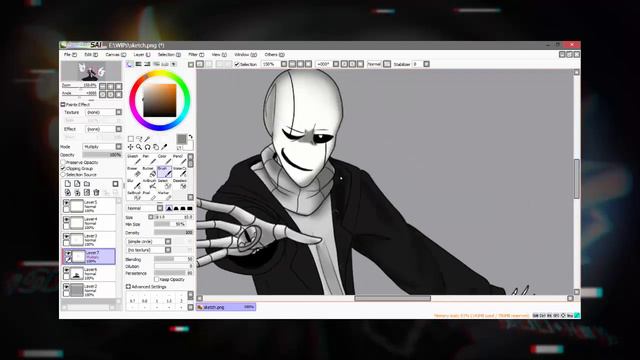
Task: Swap foreground and background colors
Action: click(x=190, y=137)
